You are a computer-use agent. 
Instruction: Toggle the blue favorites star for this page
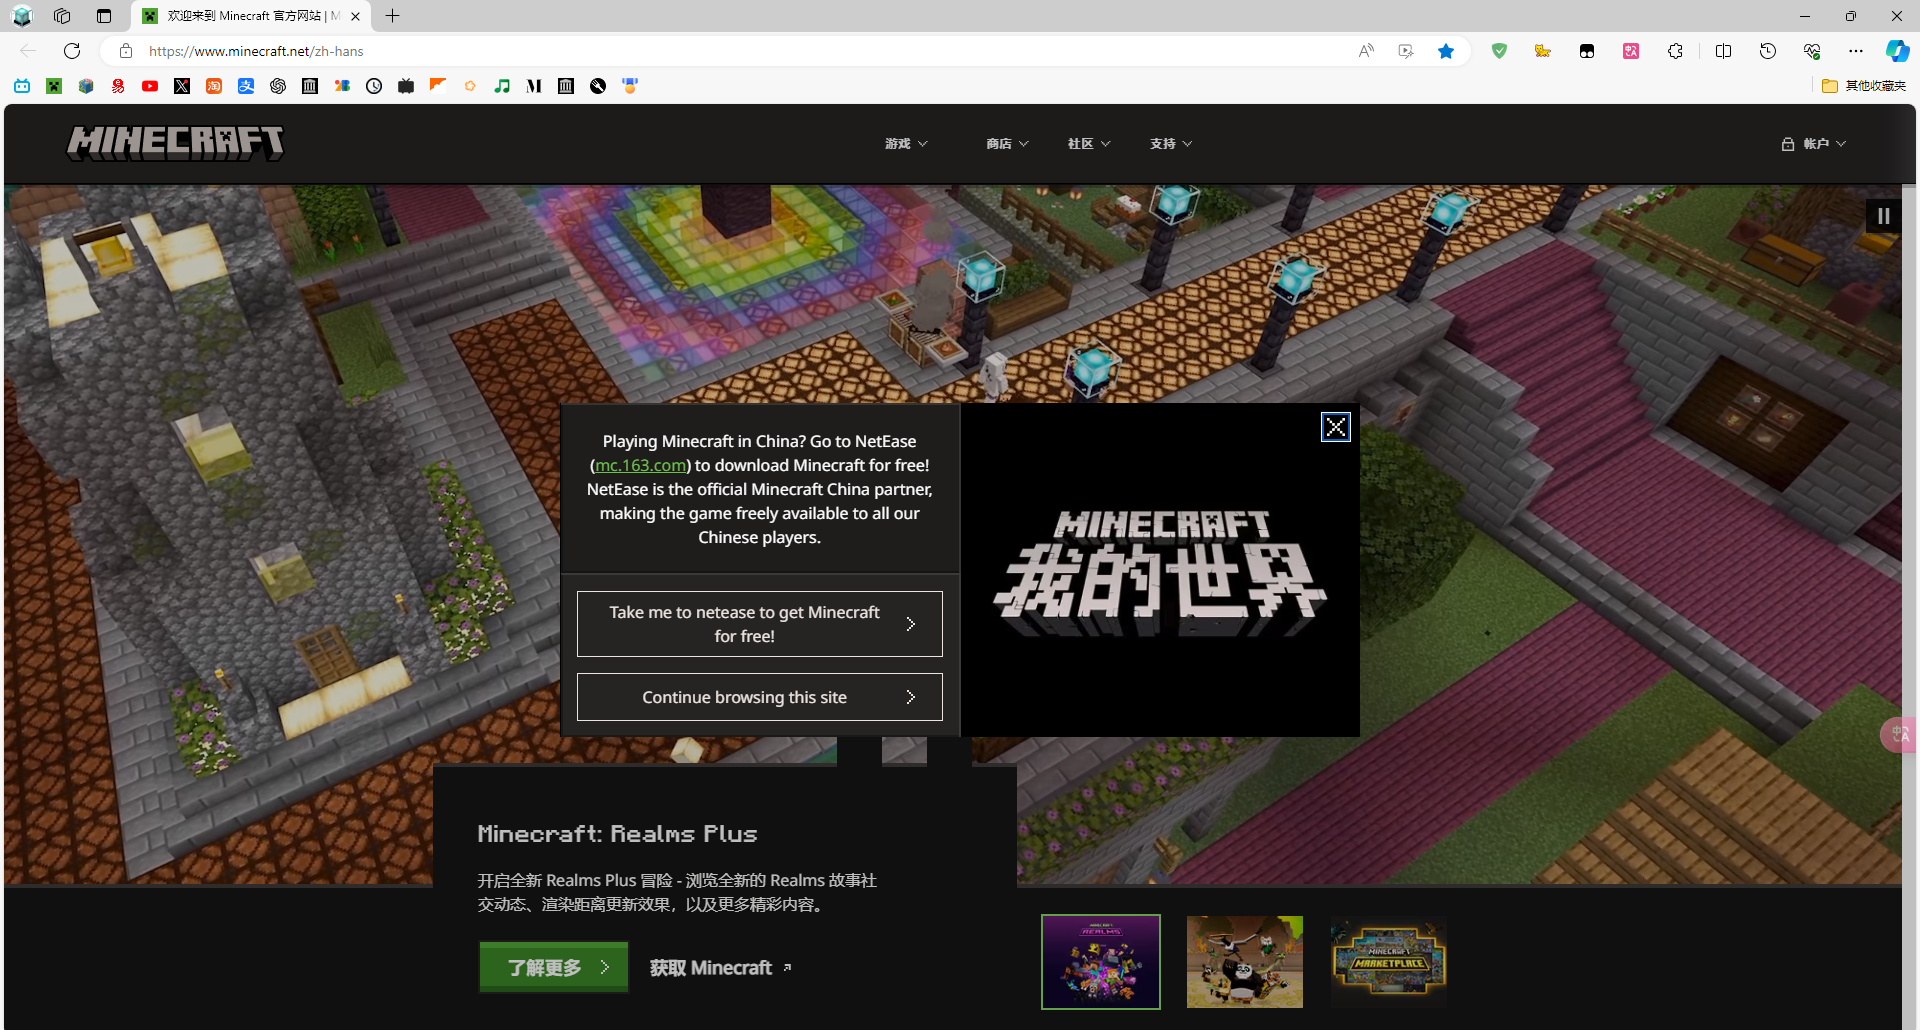point(1446,51)
